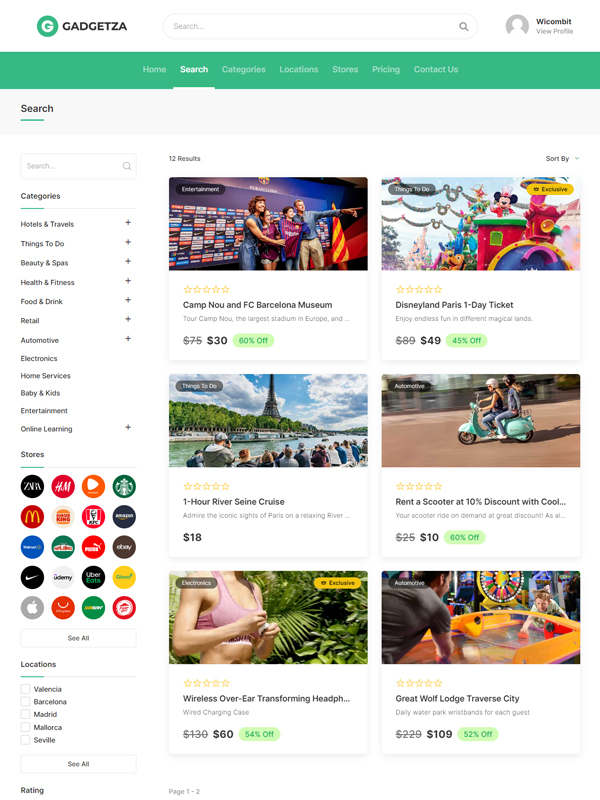
Task: Select the Amazon store icon
Action: coord(124,517)
